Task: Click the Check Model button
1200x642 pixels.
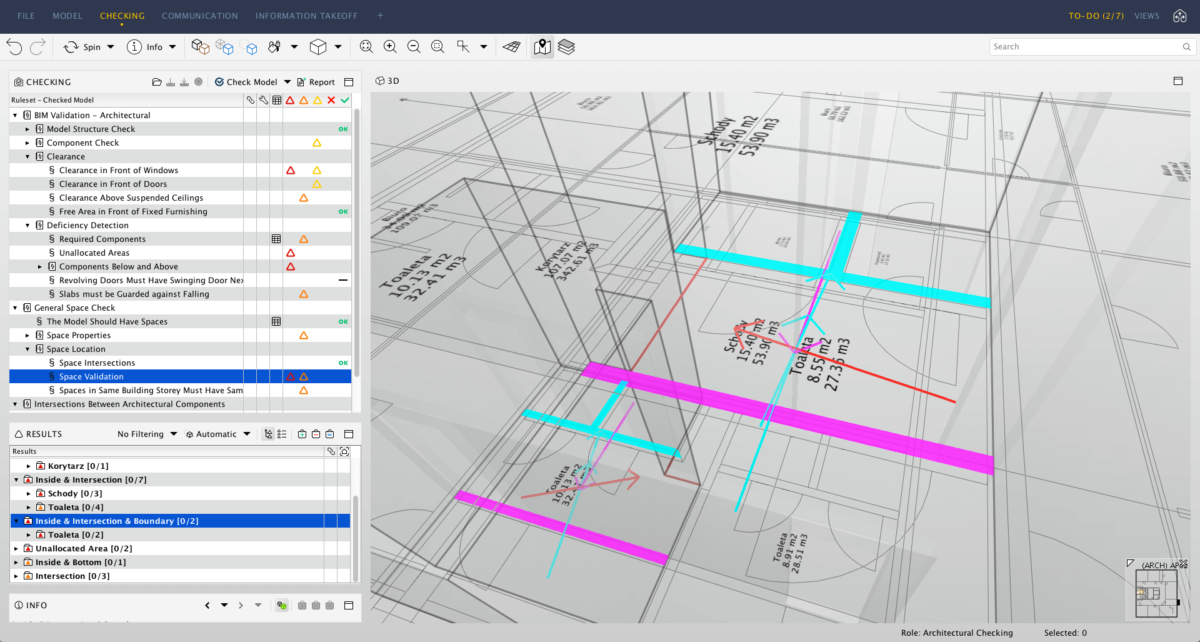Action: [x=246, y=82]
